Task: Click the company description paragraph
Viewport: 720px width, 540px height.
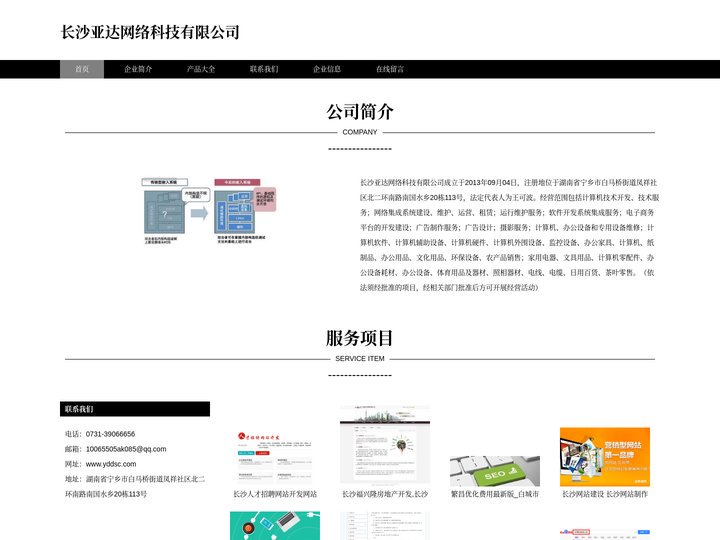Action: (509, 235)
